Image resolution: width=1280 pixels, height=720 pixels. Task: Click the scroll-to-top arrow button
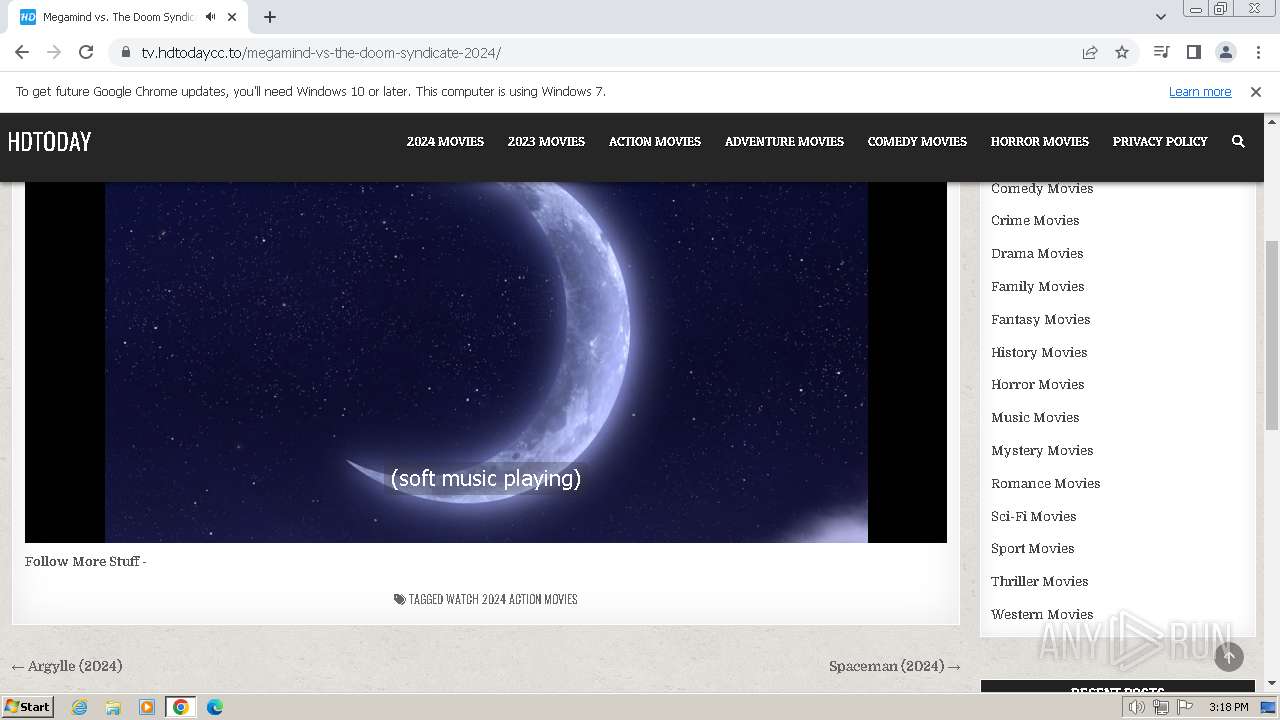click(x=1229, y=656)
